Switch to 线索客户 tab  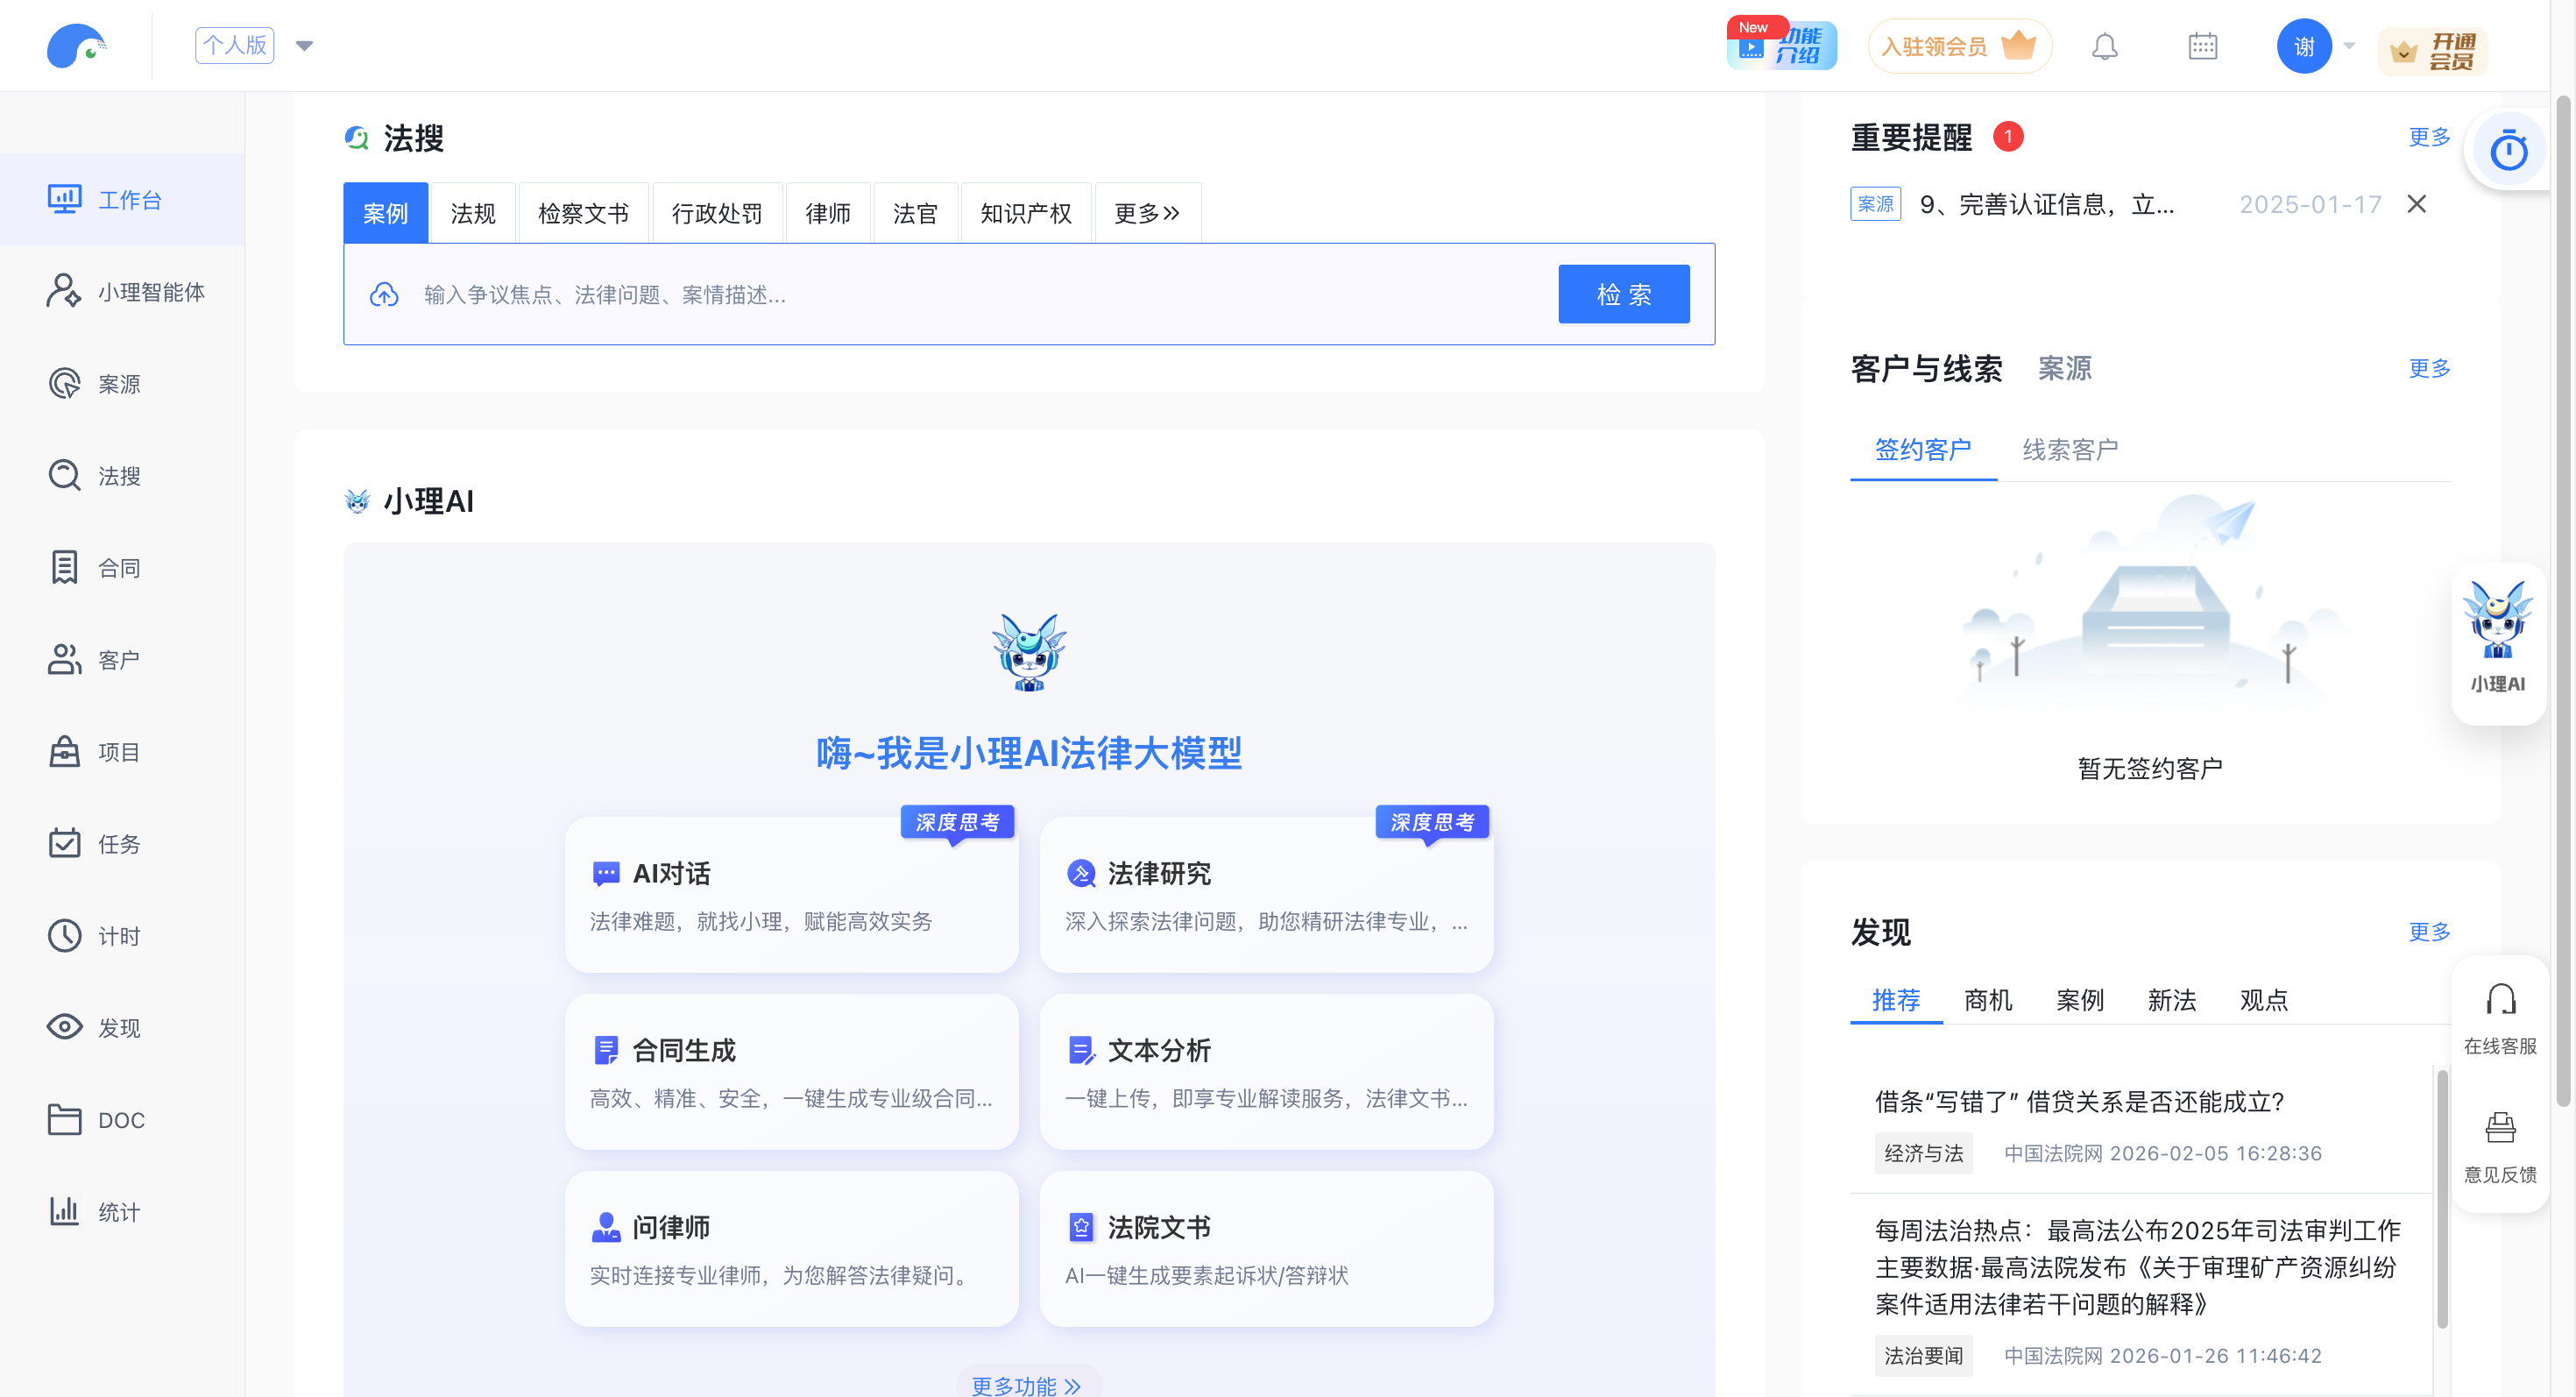pyautogui.click(x=2070, y=450)
